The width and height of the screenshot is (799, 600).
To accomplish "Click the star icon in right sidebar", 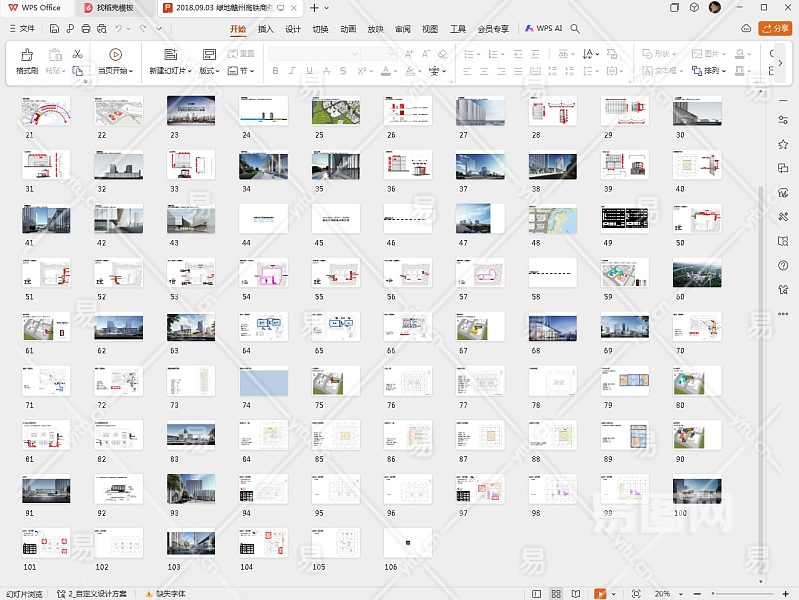I will (x=782, y=143).
